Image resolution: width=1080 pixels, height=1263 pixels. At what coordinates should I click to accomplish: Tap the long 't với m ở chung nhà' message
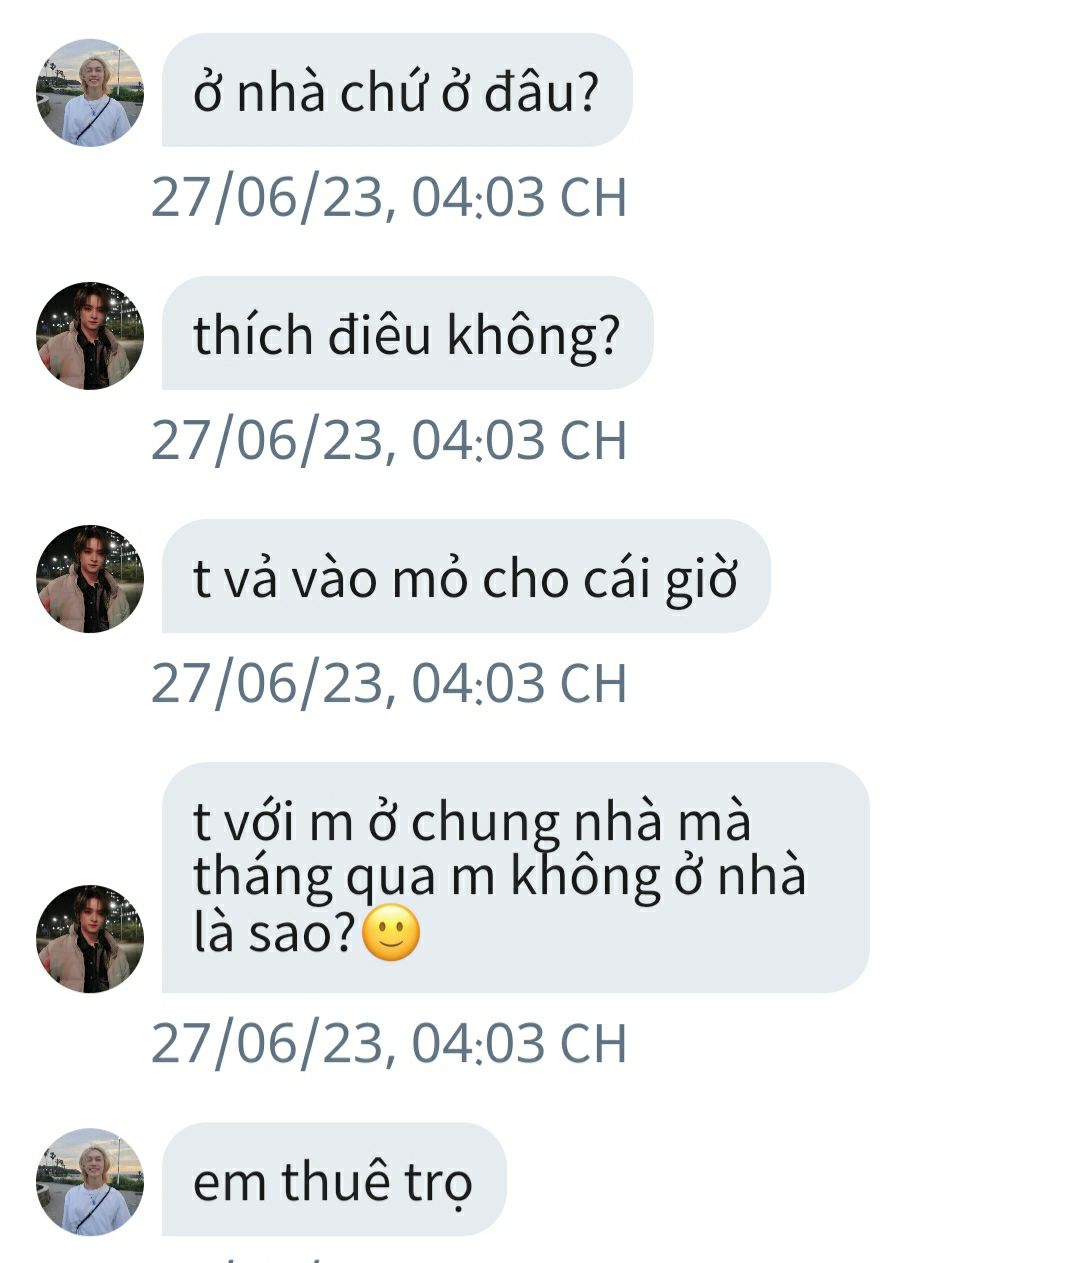click(515, 877)
